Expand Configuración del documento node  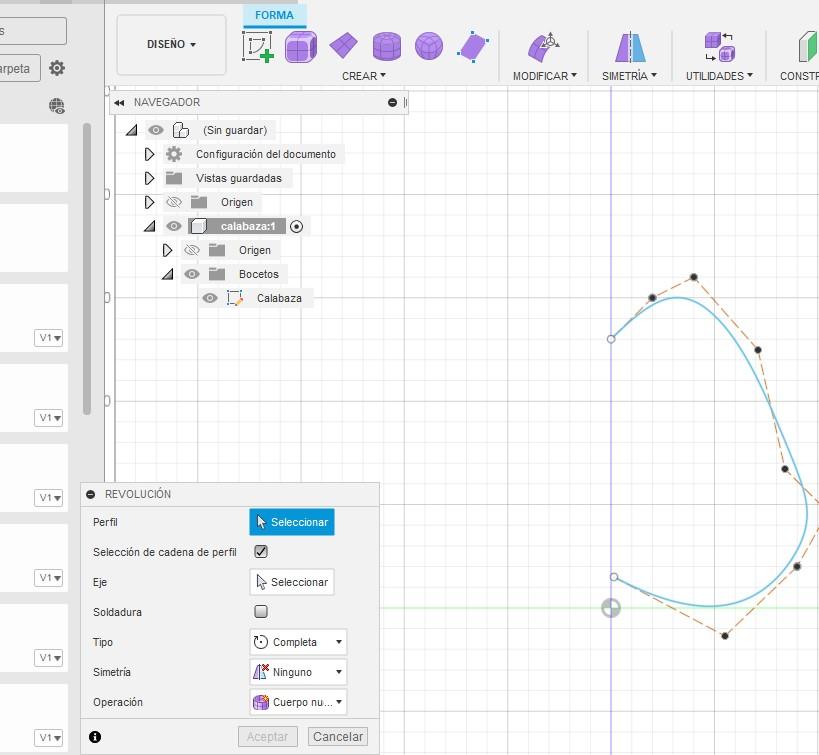149,154
